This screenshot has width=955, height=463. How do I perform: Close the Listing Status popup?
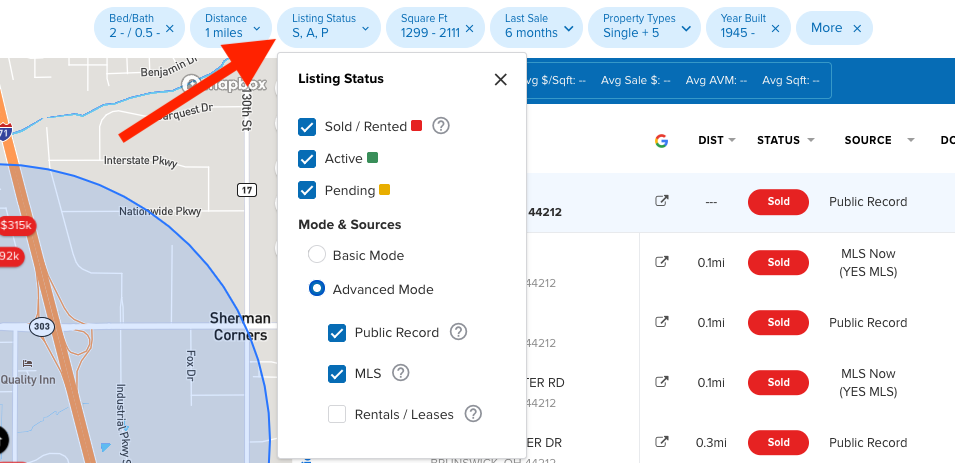pyautogui.click(x=501, y=80)
